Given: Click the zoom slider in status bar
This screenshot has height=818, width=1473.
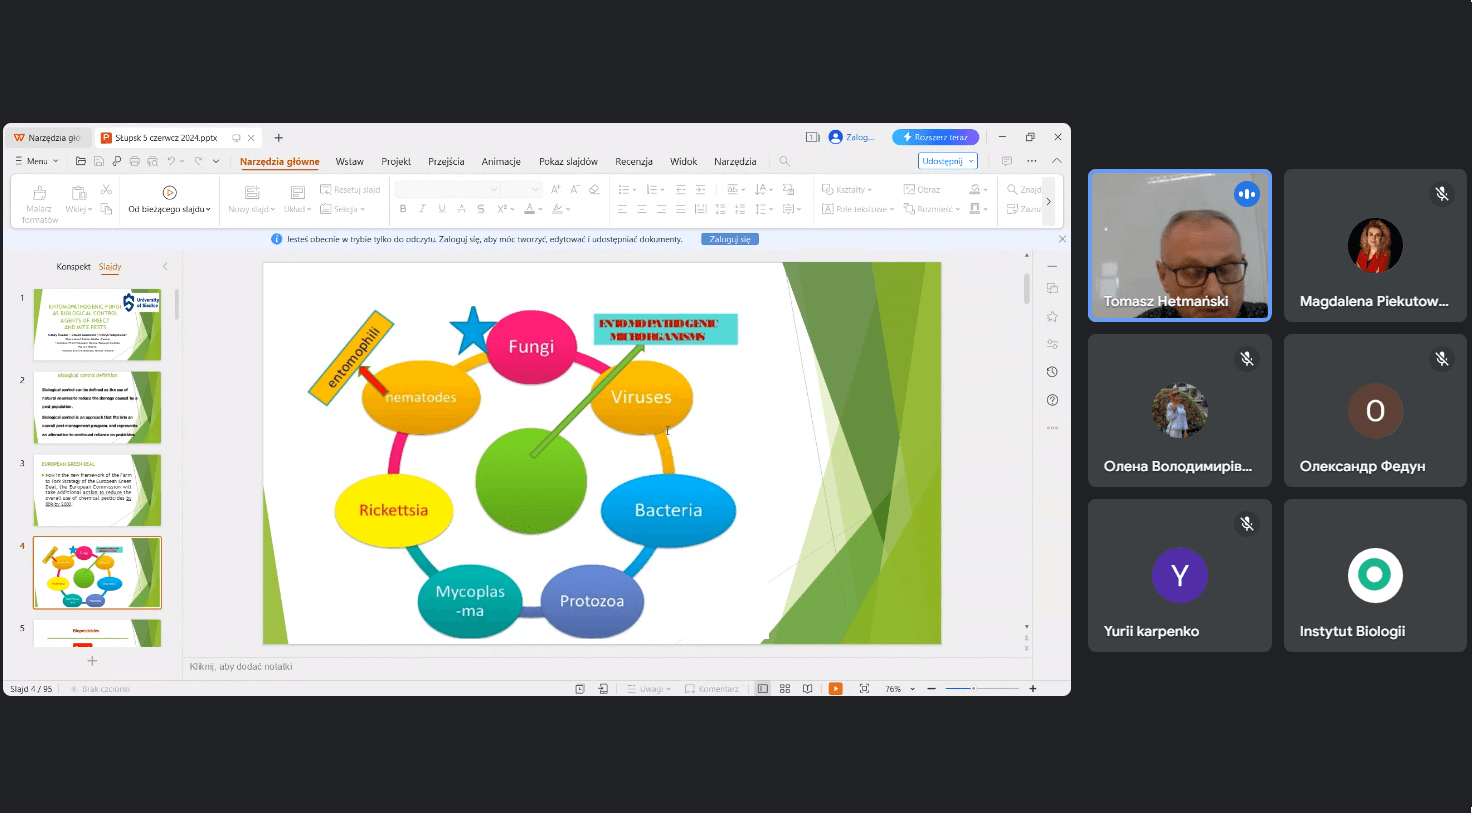Looking at the screenshot, I should click(x=982, y=689).
